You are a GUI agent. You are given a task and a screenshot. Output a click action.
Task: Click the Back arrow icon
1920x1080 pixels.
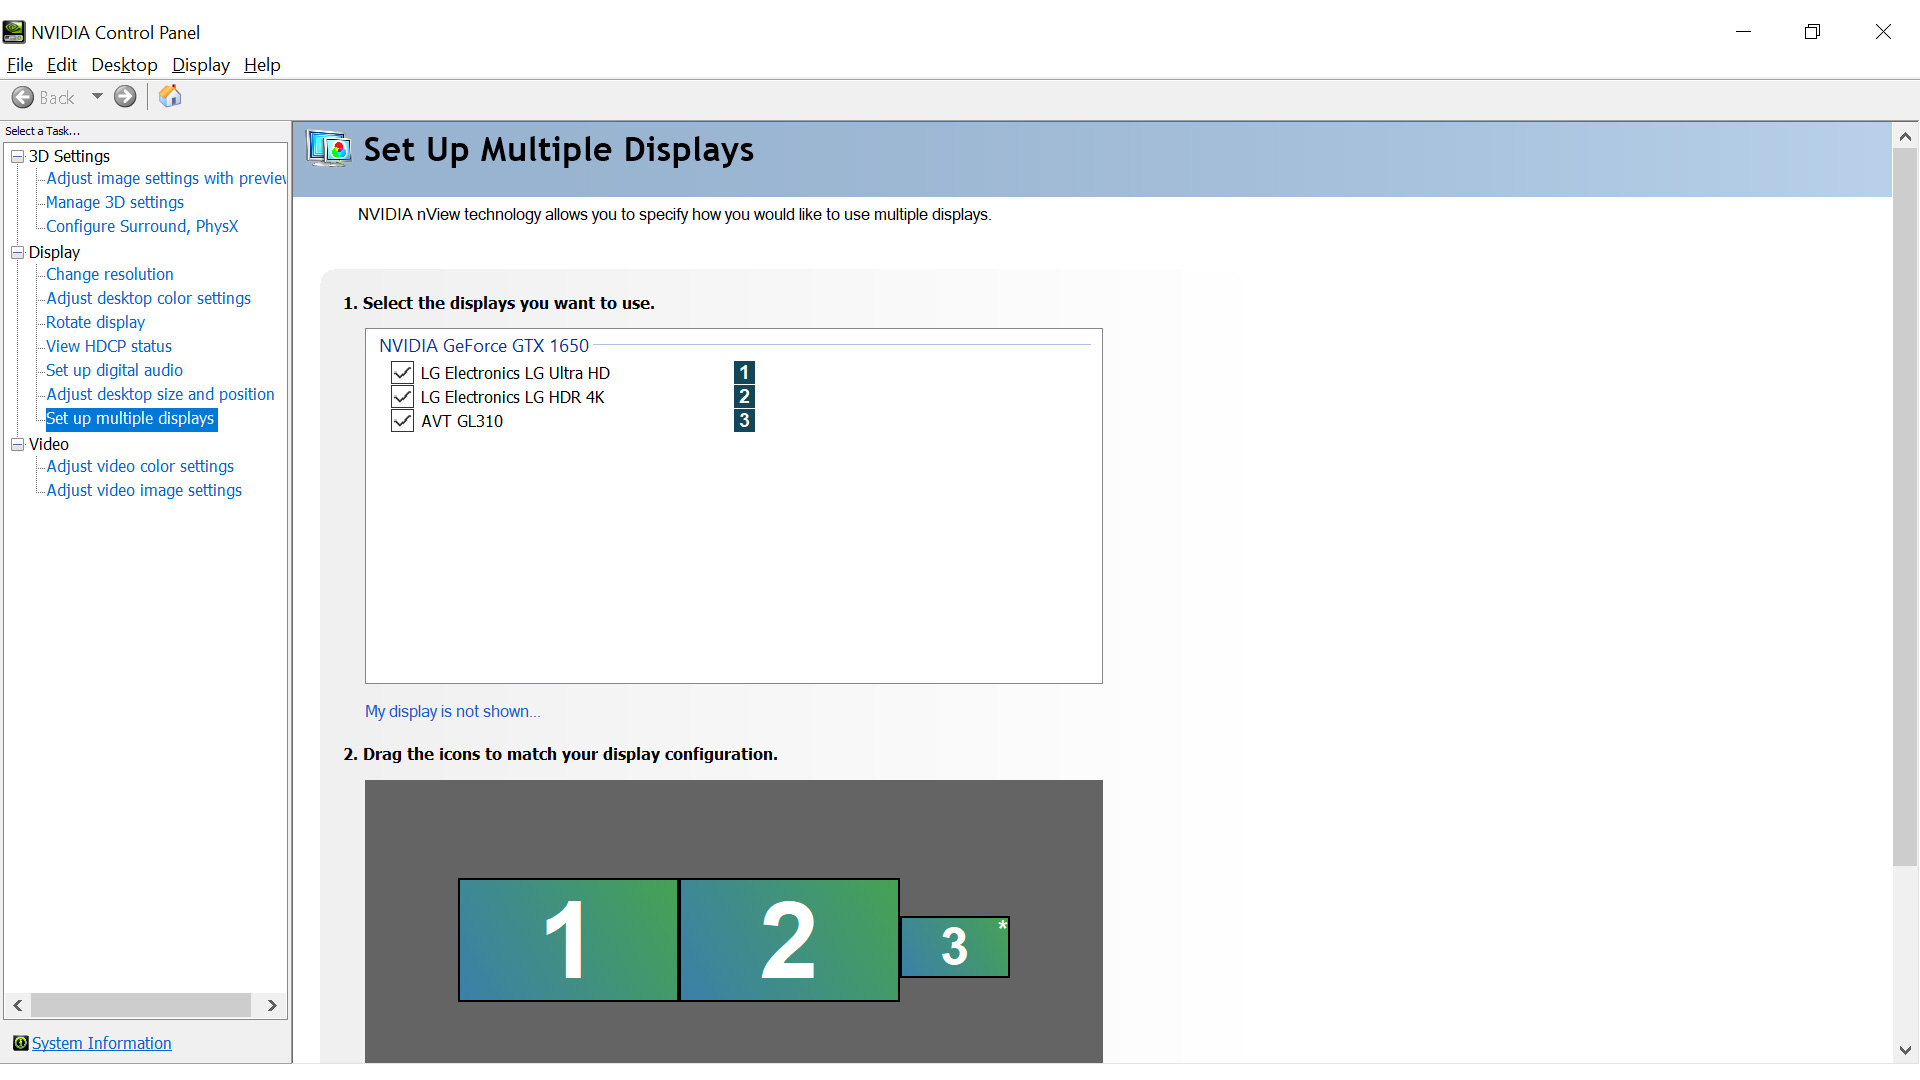click(23, 97)
